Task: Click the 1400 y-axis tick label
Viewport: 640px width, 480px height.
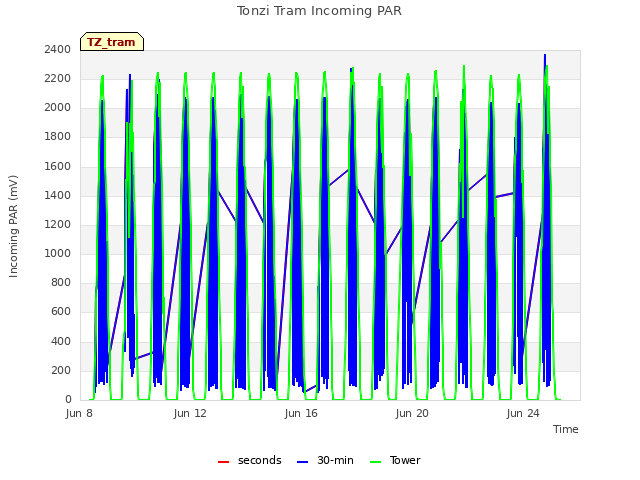Action: pos(58,195)
